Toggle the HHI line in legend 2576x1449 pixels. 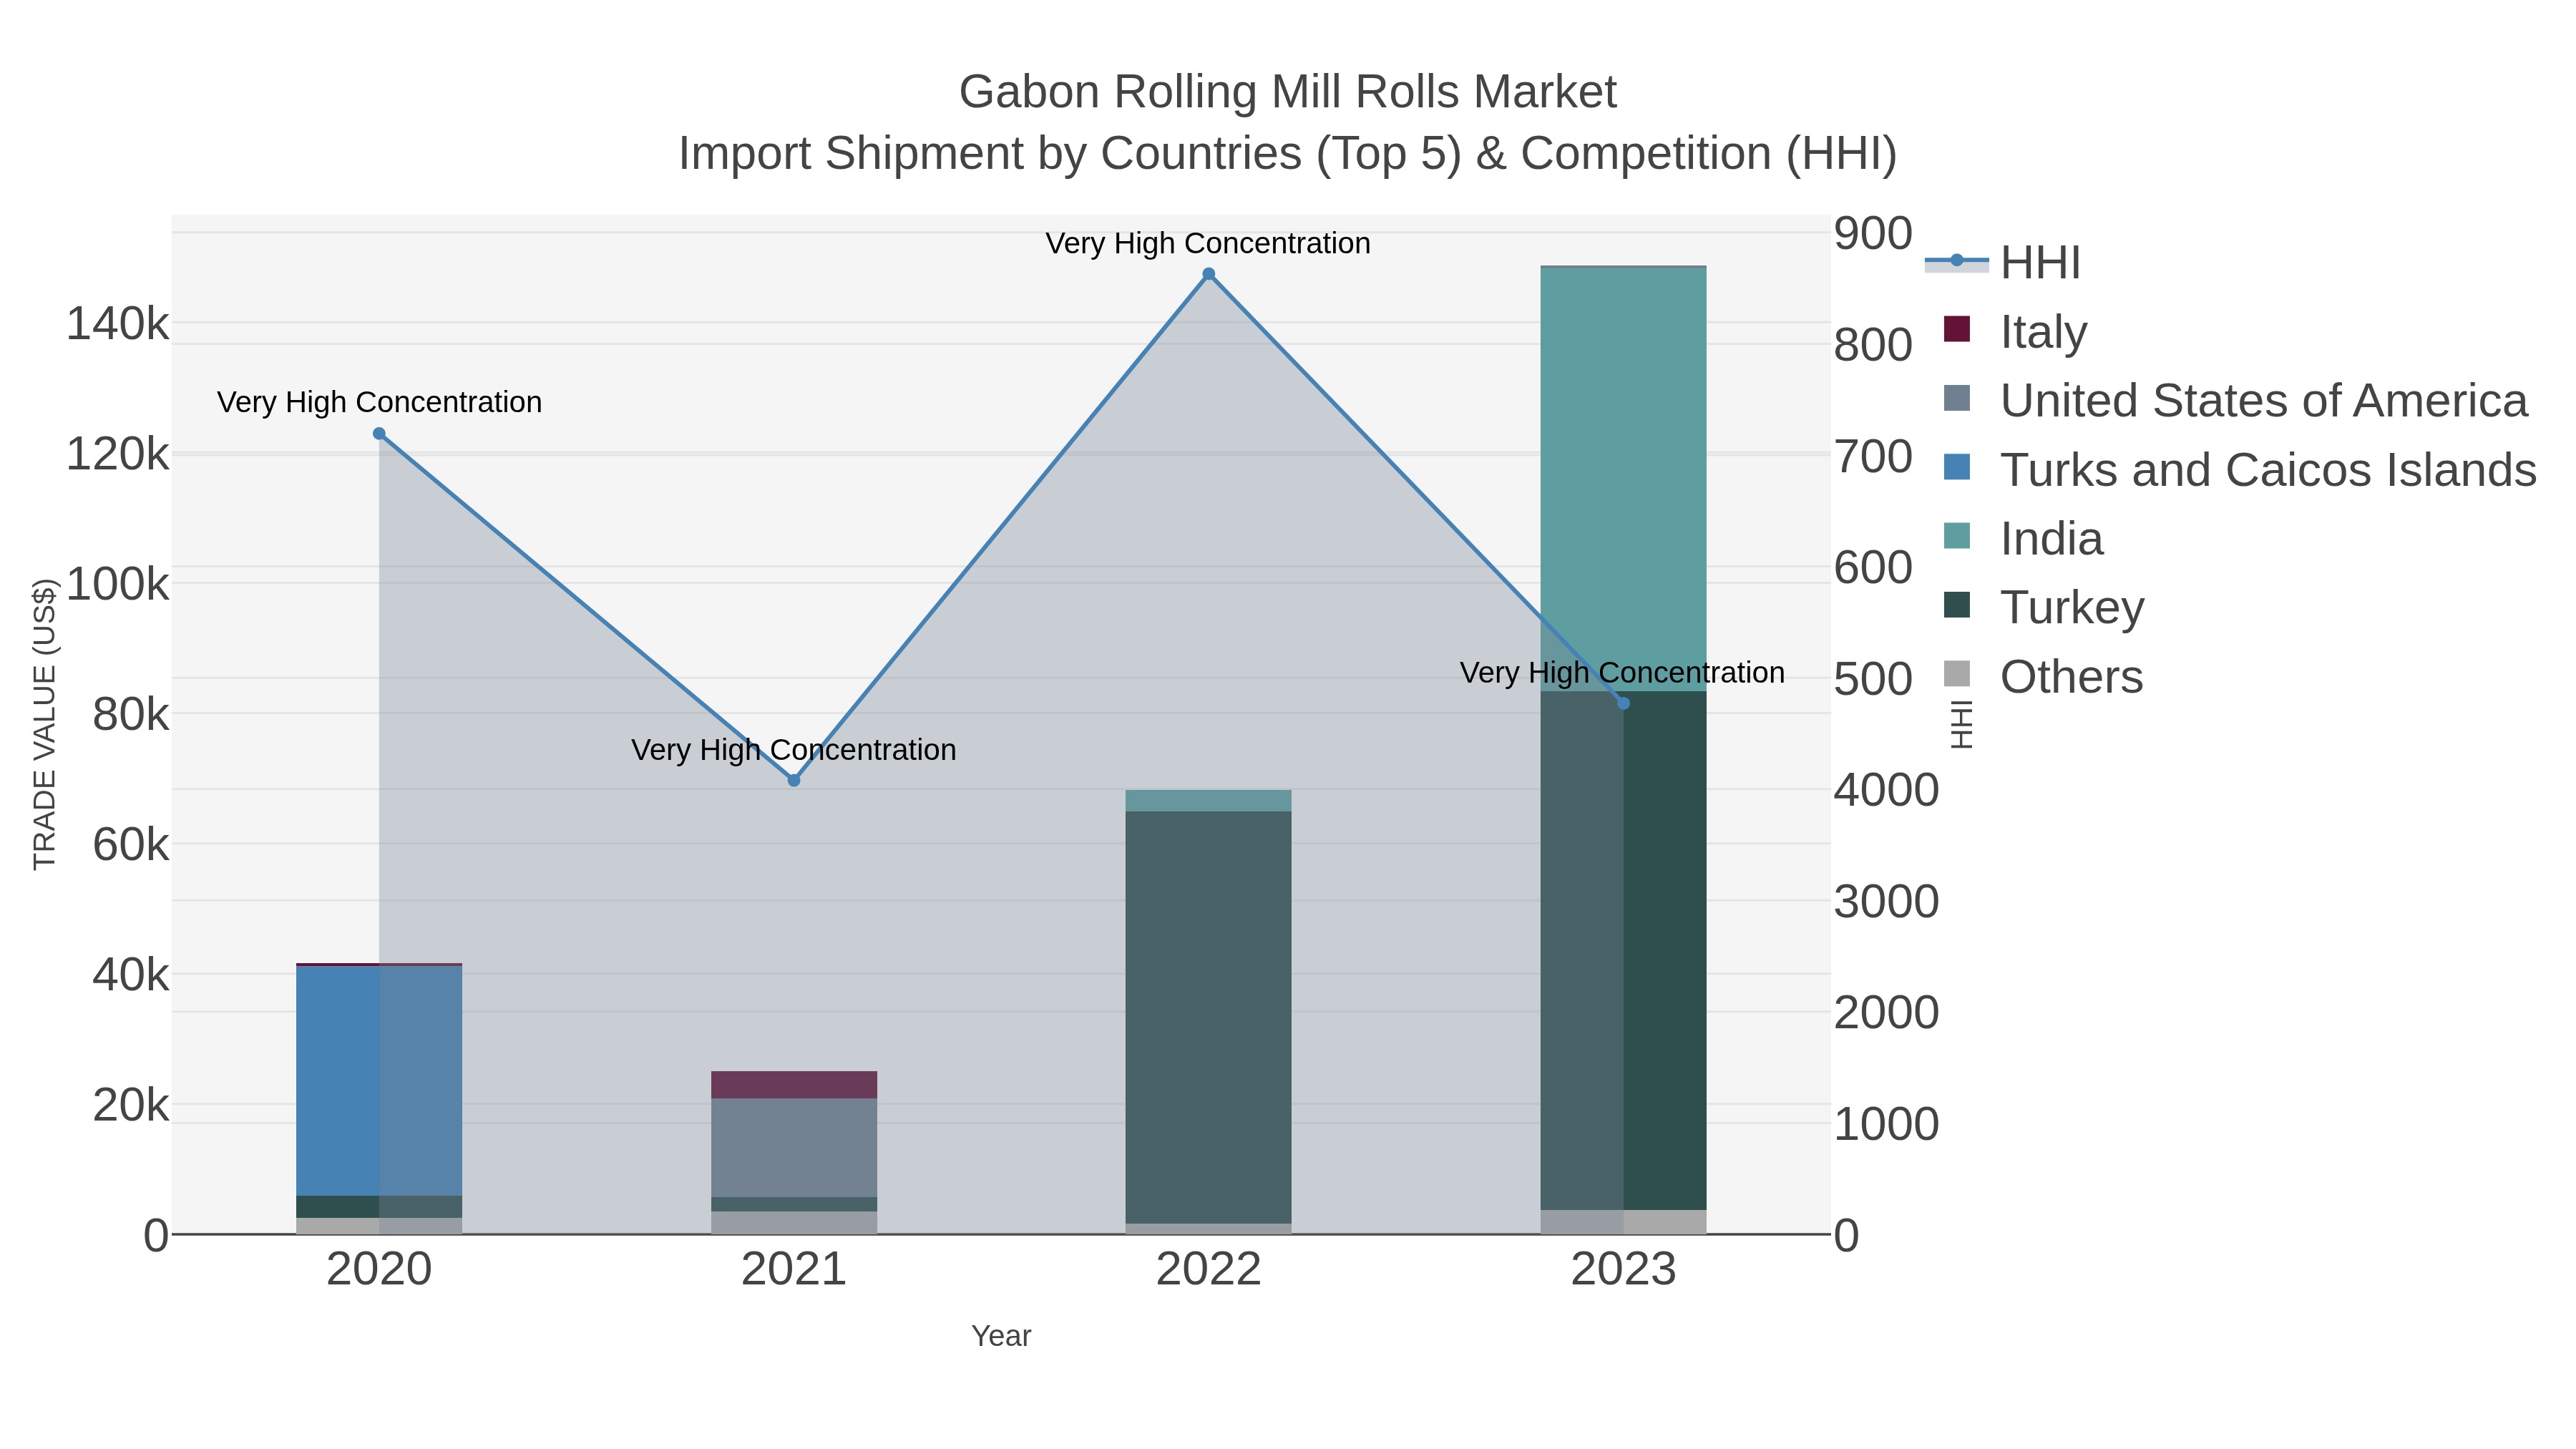pyautogui.click(x=2003, y=263)
